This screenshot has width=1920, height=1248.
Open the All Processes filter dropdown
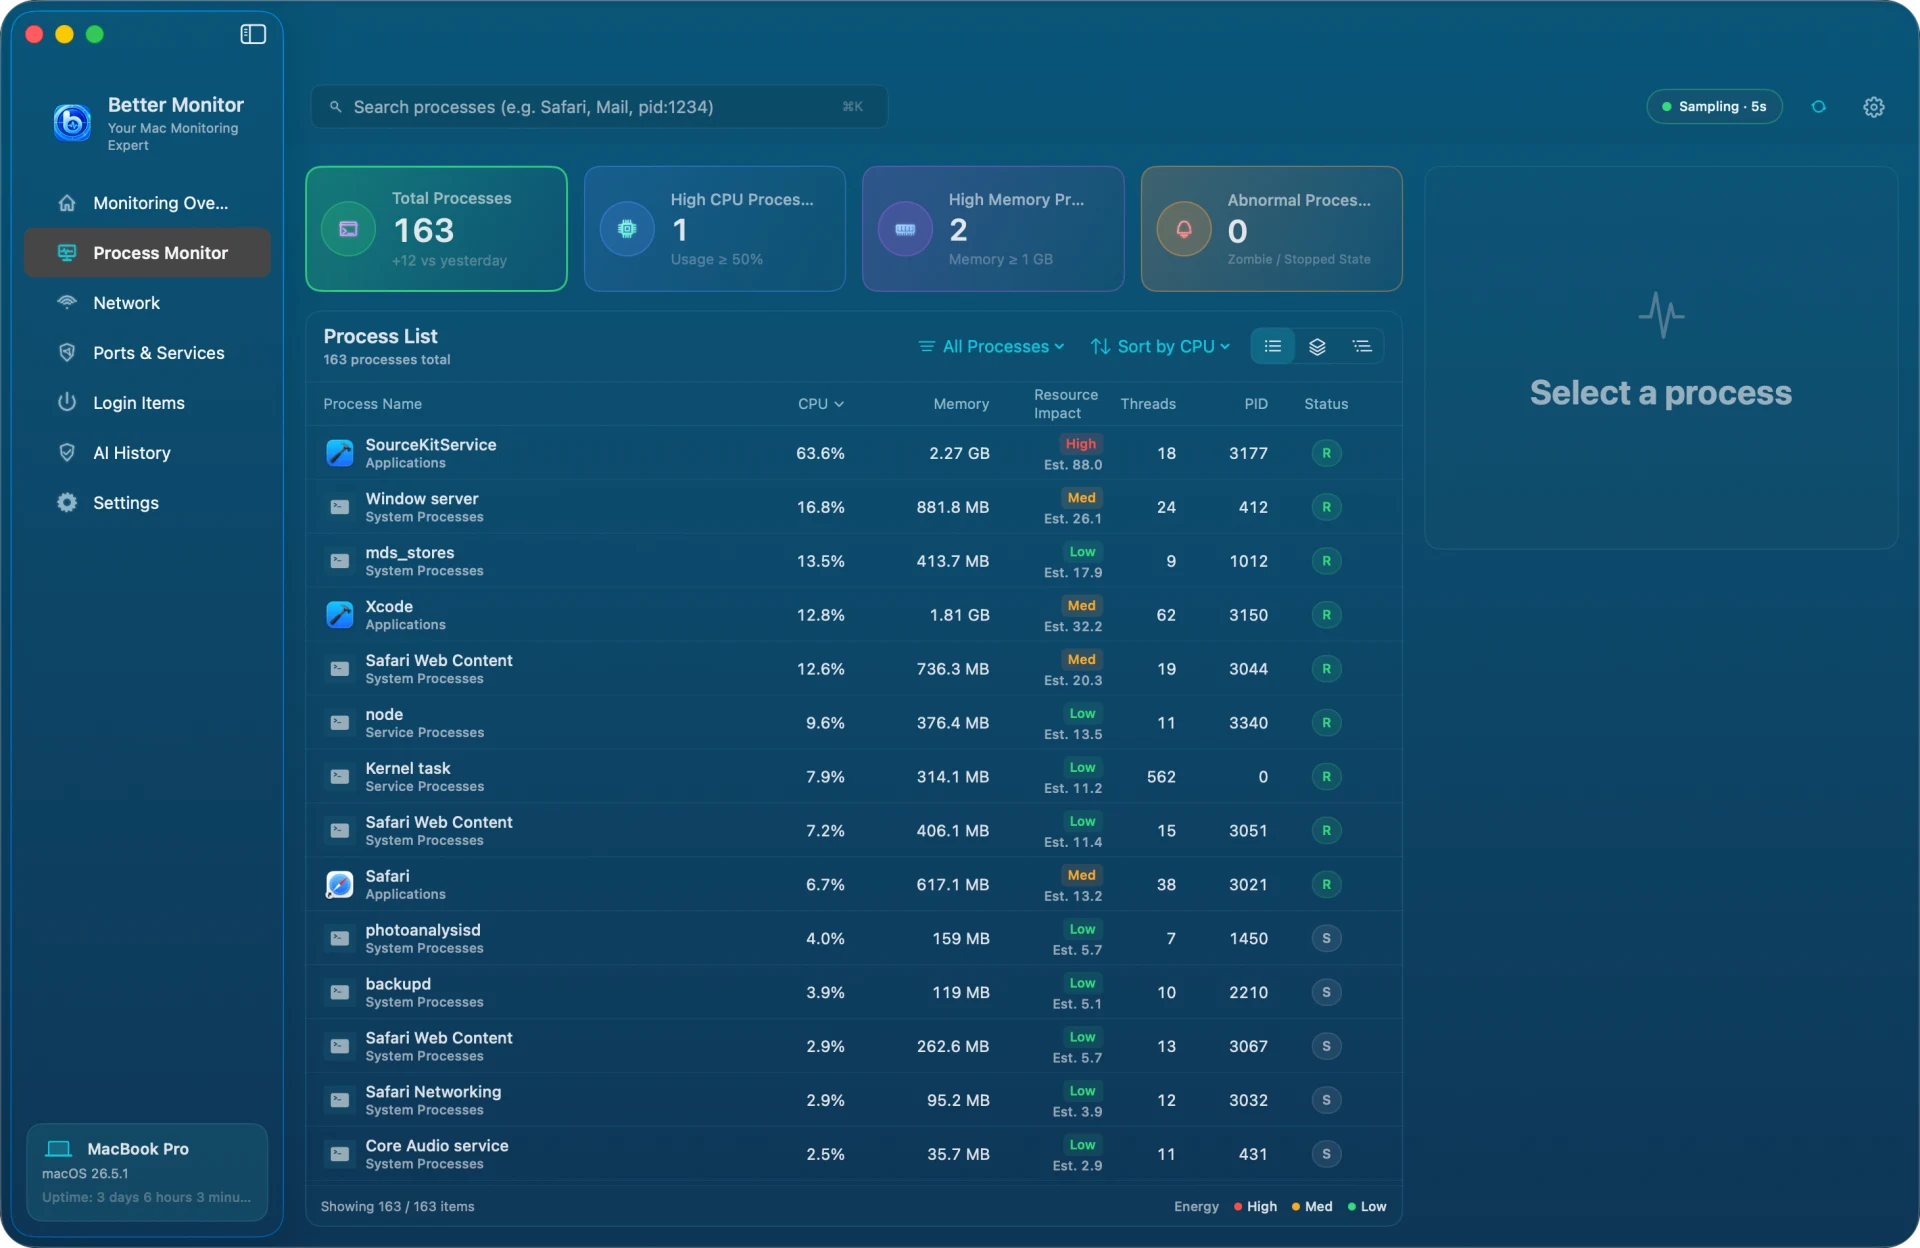tap(992, 346)
